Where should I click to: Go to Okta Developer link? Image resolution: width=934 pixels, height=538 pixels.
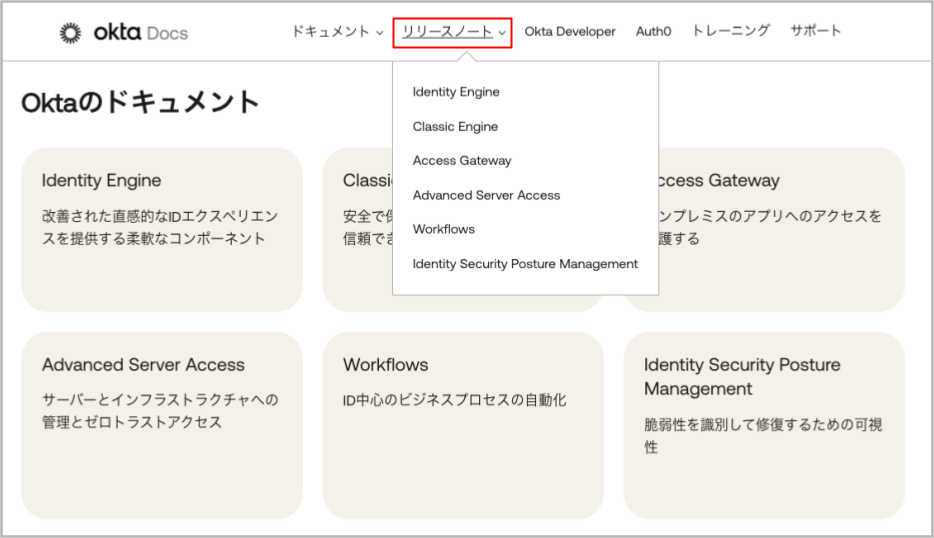click(x=570, y=32)
